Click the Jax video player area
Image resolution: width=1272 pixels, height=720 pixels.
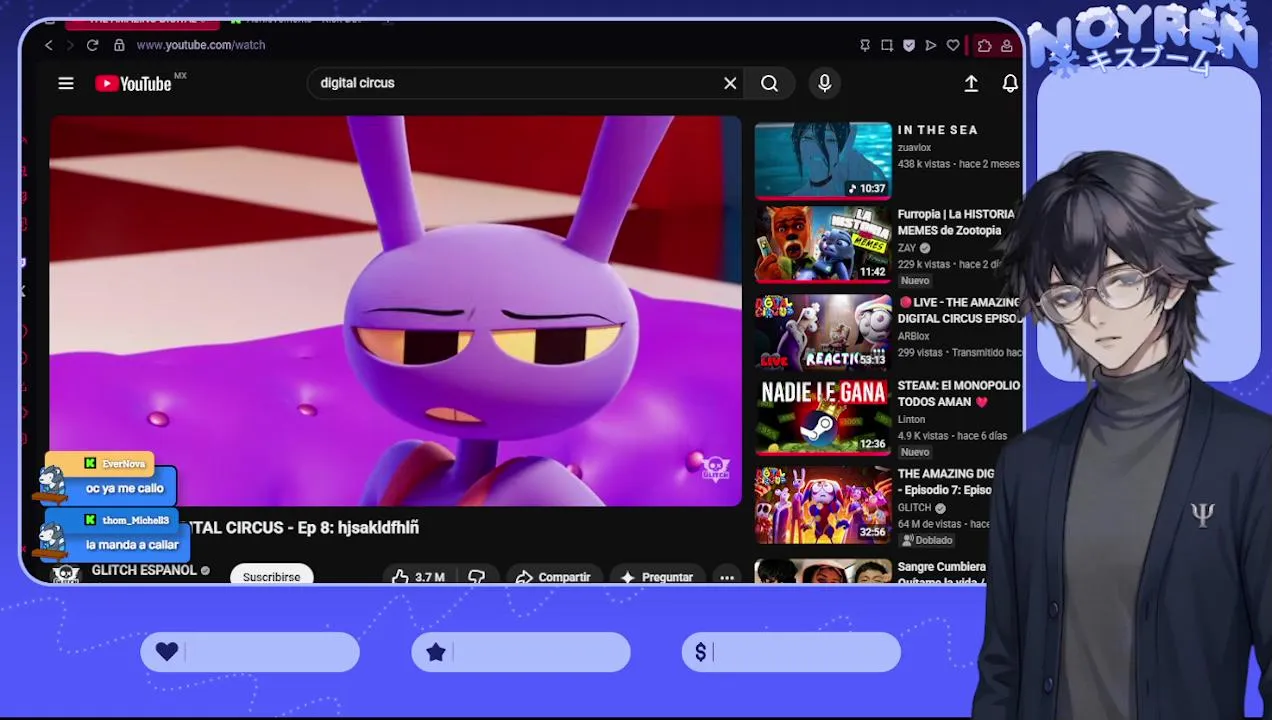(396, 310)
